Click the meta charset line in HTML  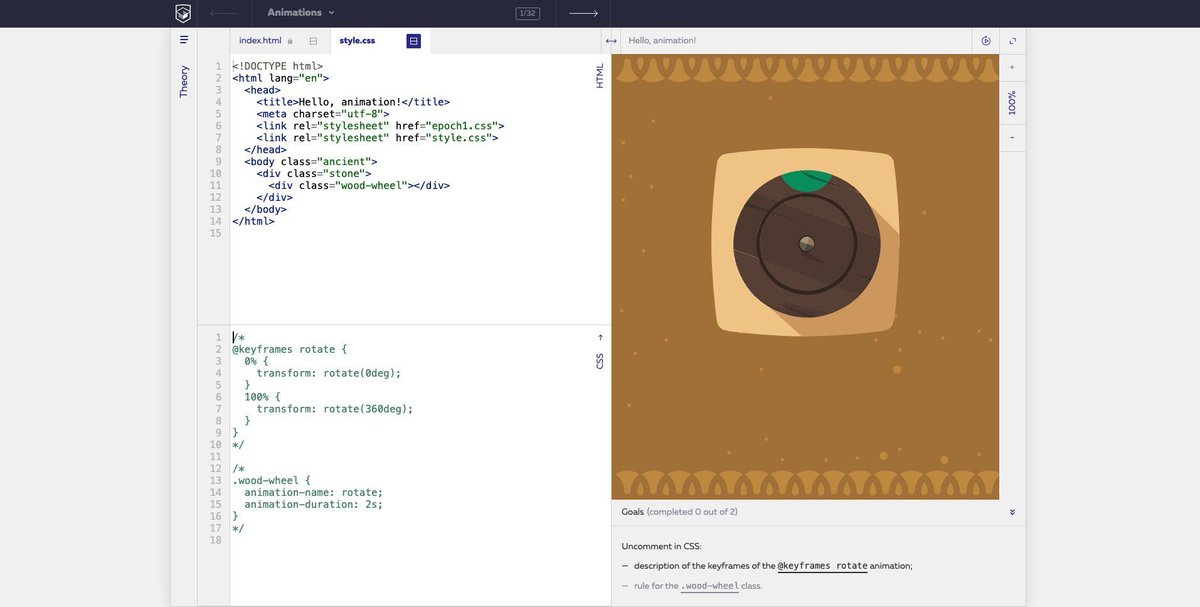pos(322,113)
